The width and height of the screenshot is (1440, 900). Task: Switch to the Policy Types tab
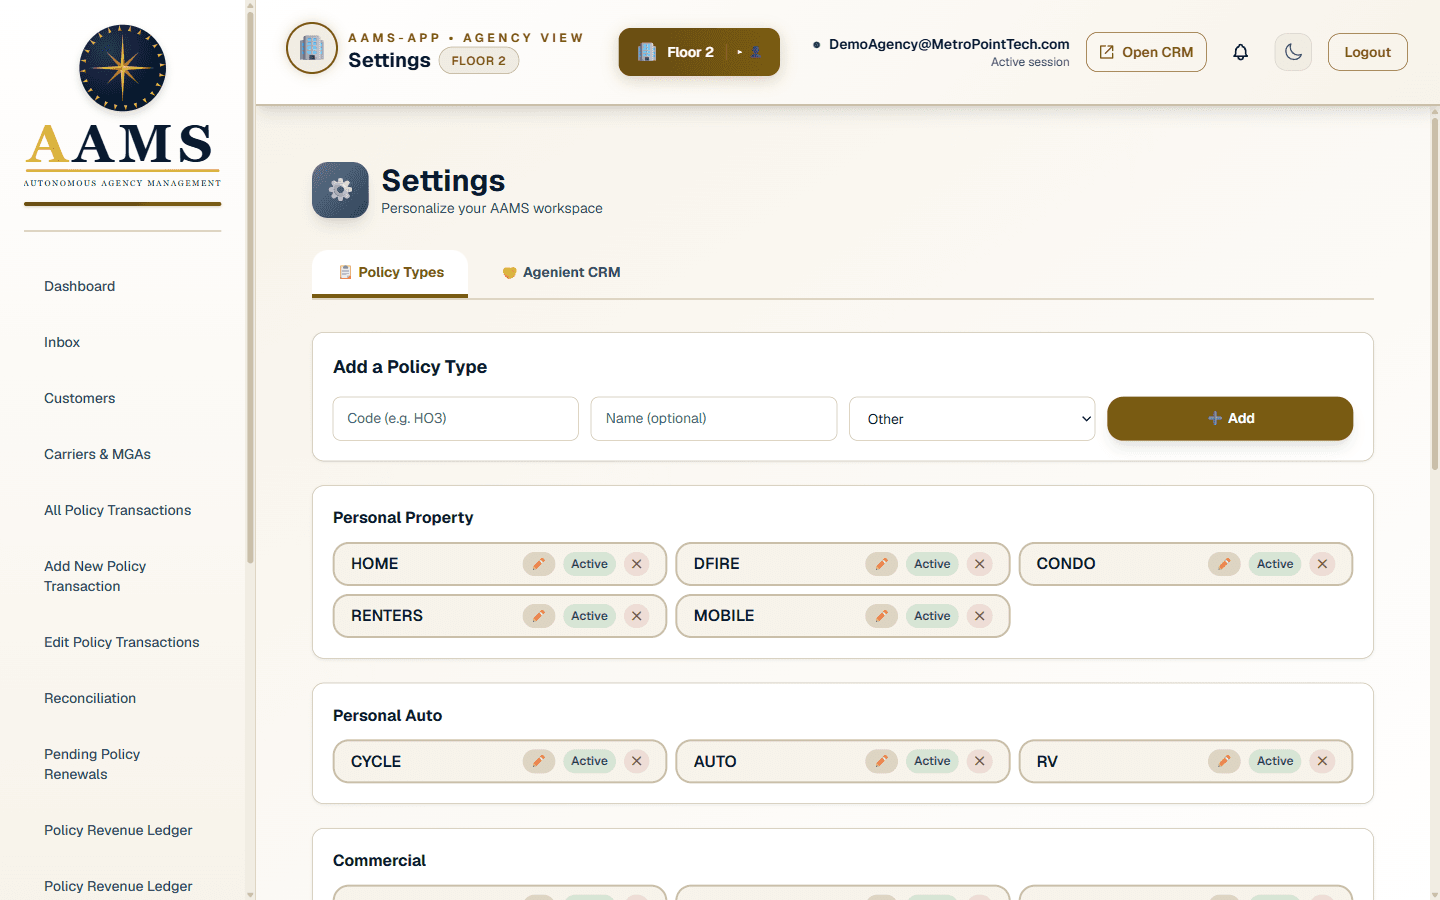(x=390, y=272)
